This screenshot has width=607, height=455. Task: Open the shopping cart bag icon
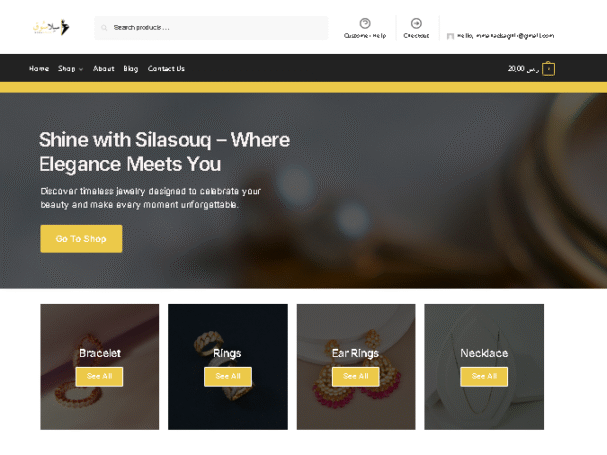click(548, 69)
